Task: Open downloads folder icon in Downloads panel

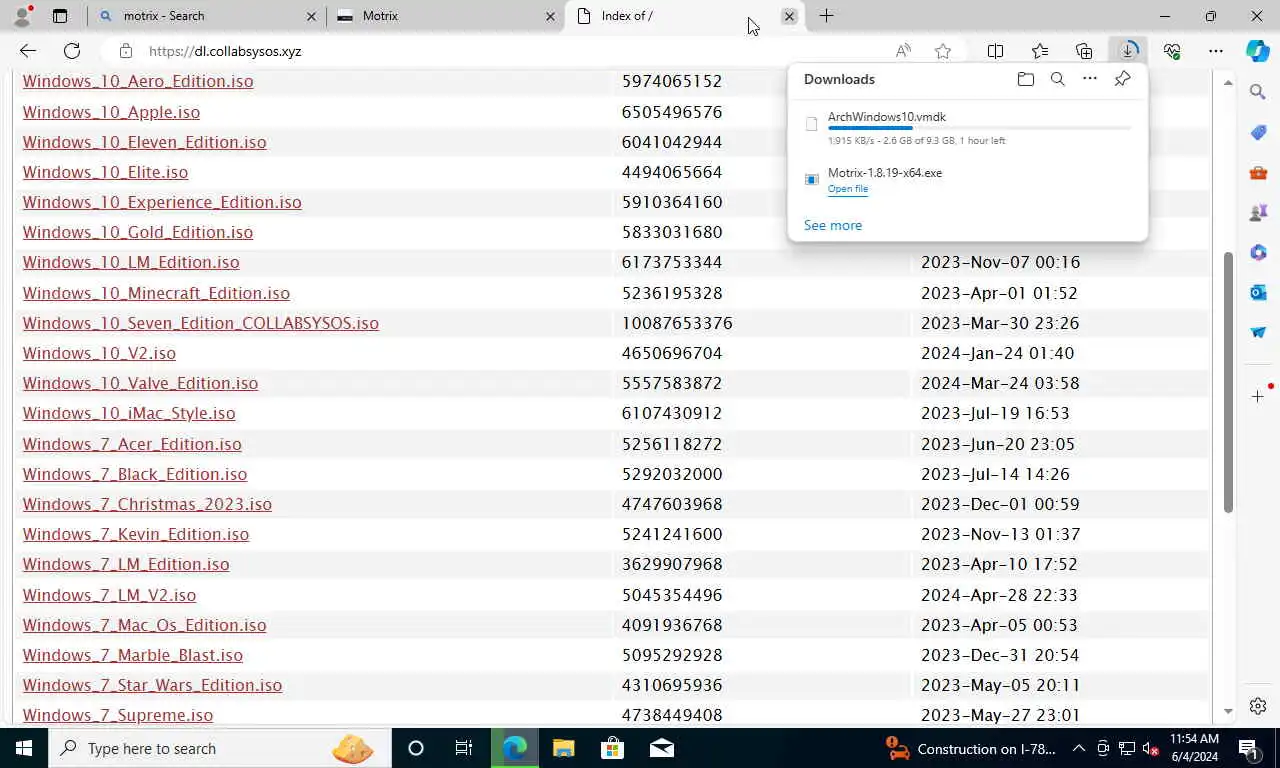Action: (1025, 79)
